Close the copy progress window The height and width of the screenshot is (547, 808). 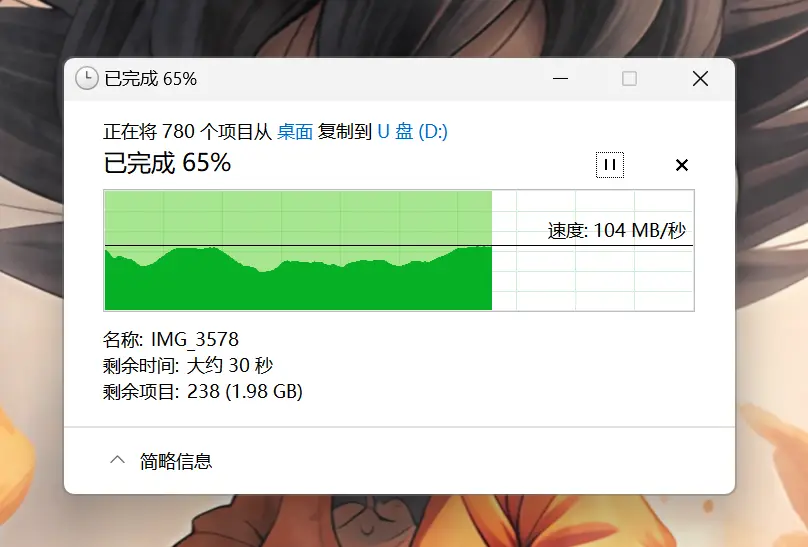[700, 79]
